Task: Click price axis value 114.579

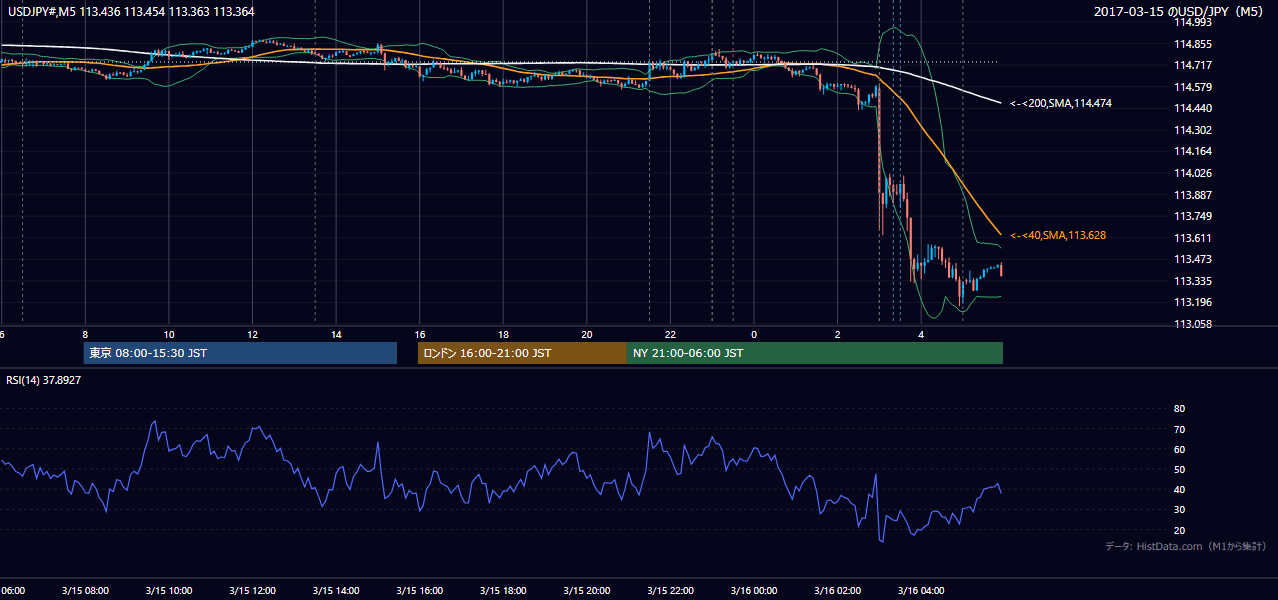Action: [x=1193, y=87]
